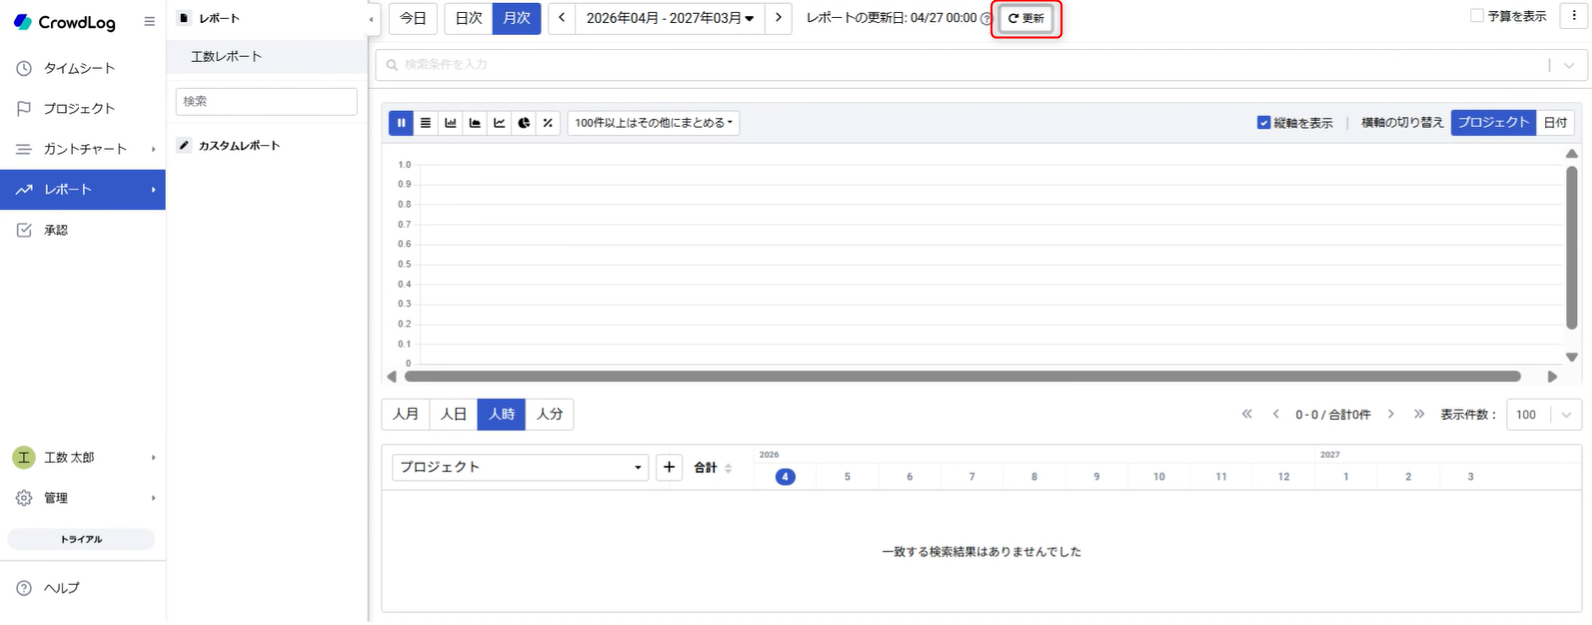This screenshot has height=625, width=1592.
Task: Open タイムシート in the sidebar
Action: point(79,68)
